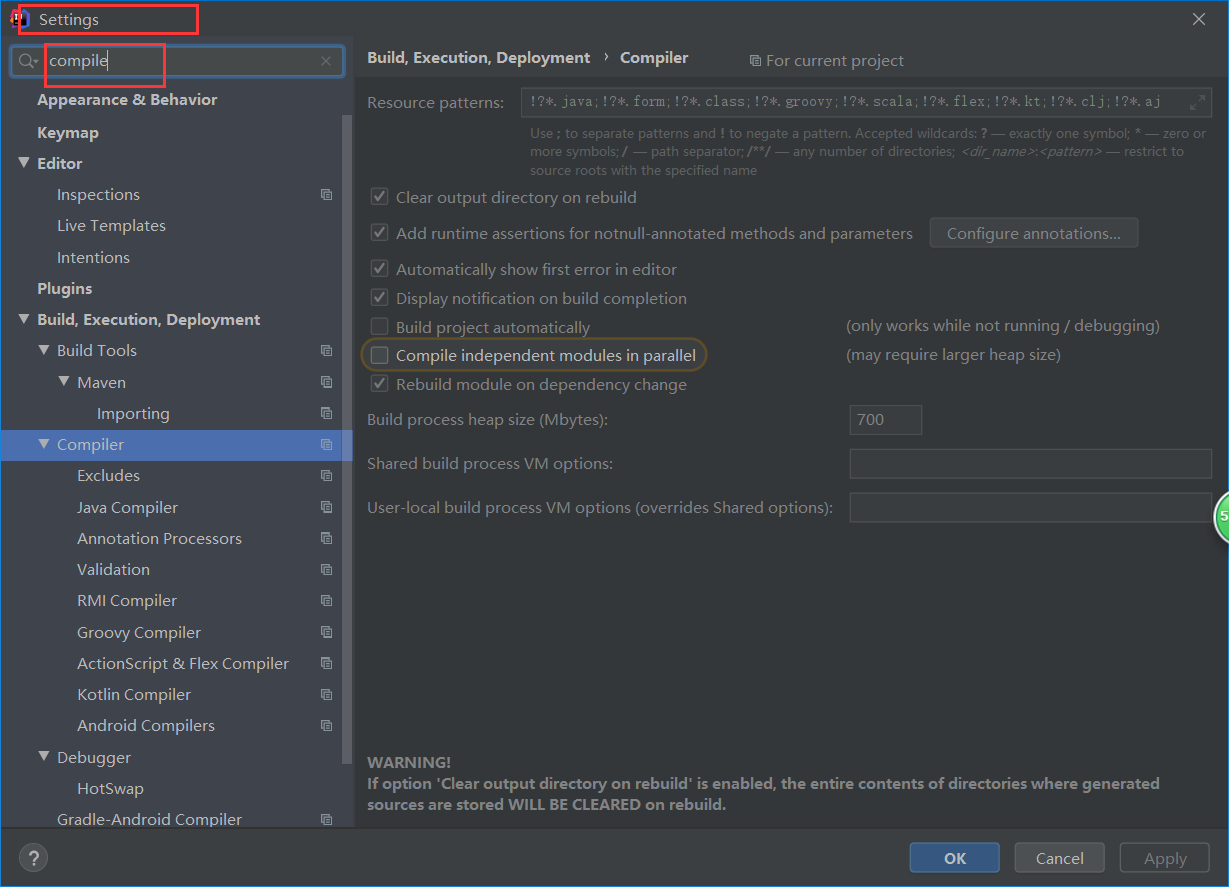Select Java Compiler in settings tree
The height and width of the screenshot is (887, 1229).
pos(127,508)
